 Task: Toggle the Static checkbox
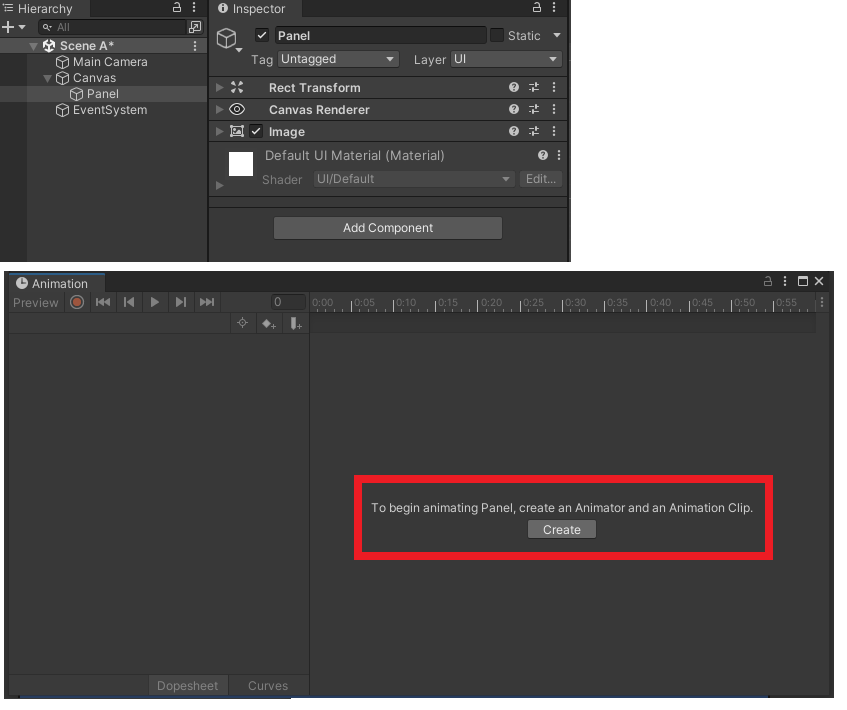point(497,36)
